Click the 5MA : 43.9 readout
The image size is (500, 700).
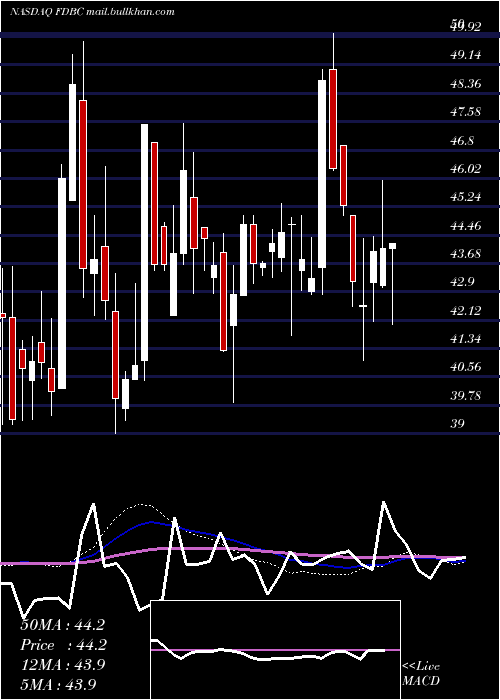click(58, 684)
